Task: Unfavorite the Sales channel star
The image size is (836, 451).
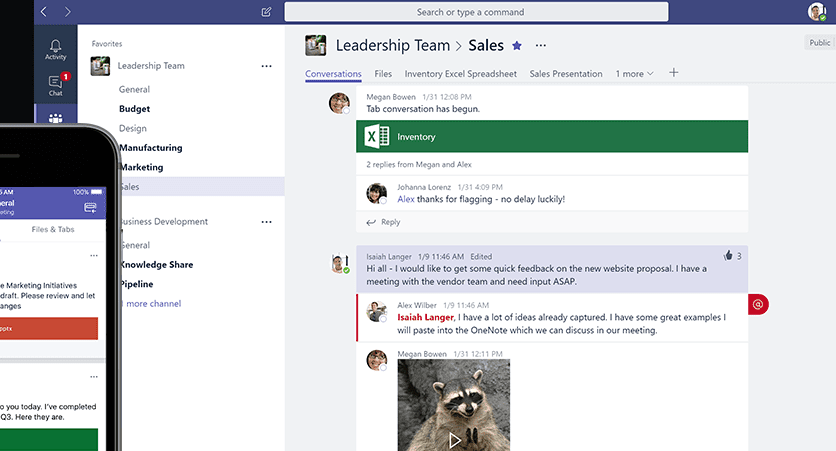Action: (x=517, y=46)
